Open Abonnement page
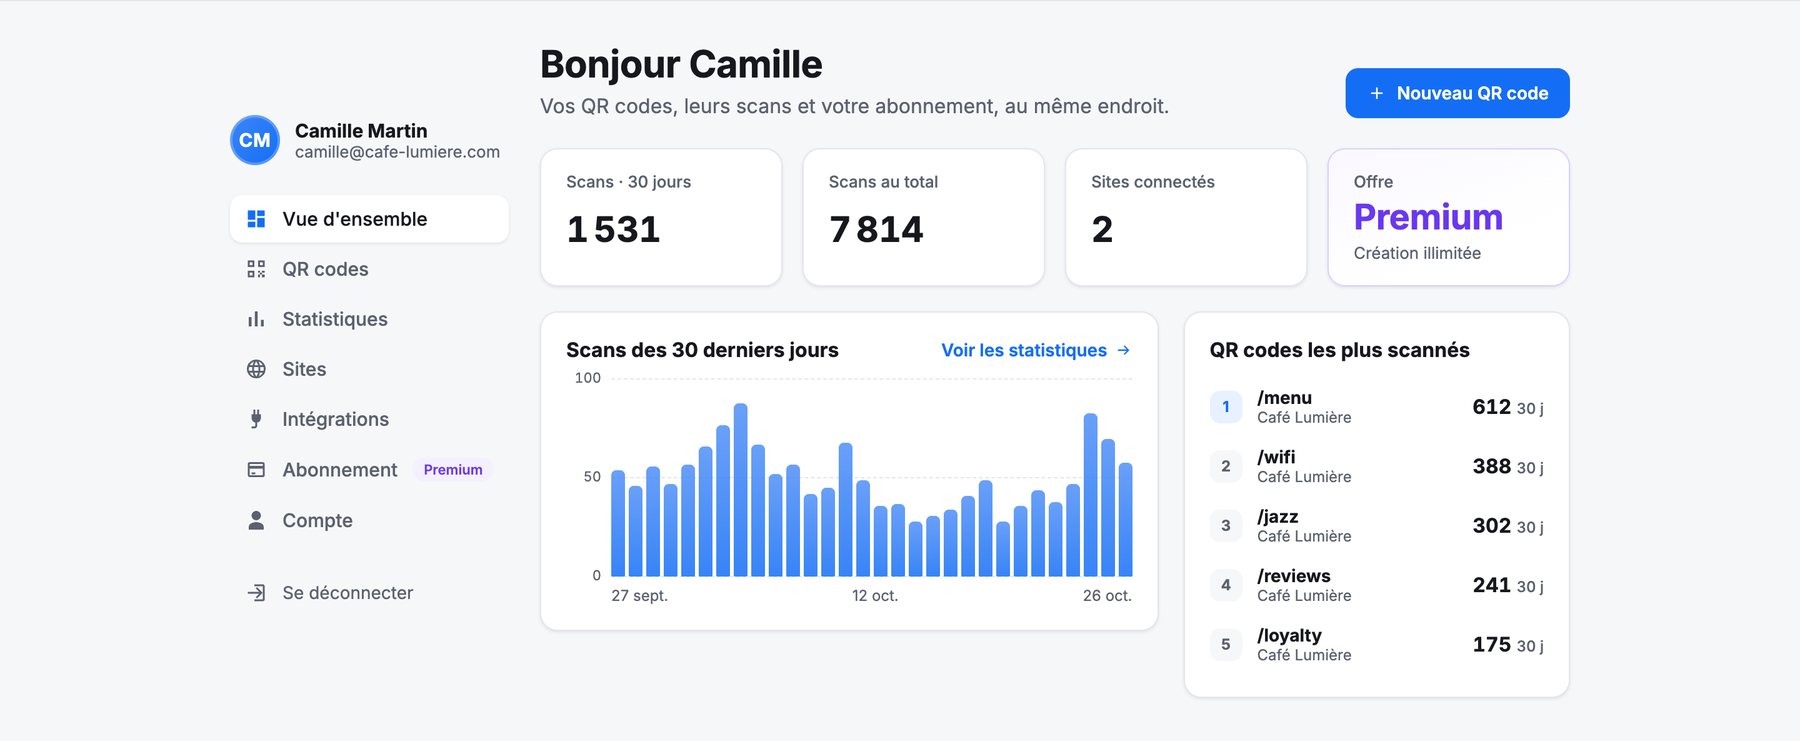 tap(369, 470)
